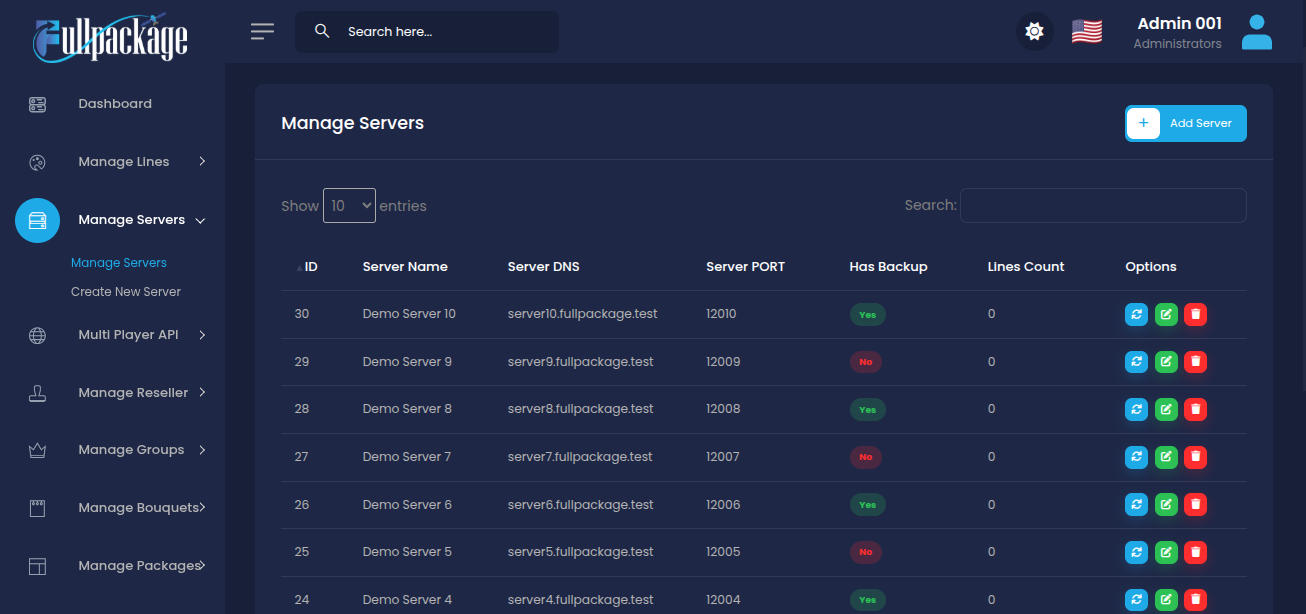Go to the Dashboard page
Screen dimensions: 1306x614
click(x=115, y=104)
